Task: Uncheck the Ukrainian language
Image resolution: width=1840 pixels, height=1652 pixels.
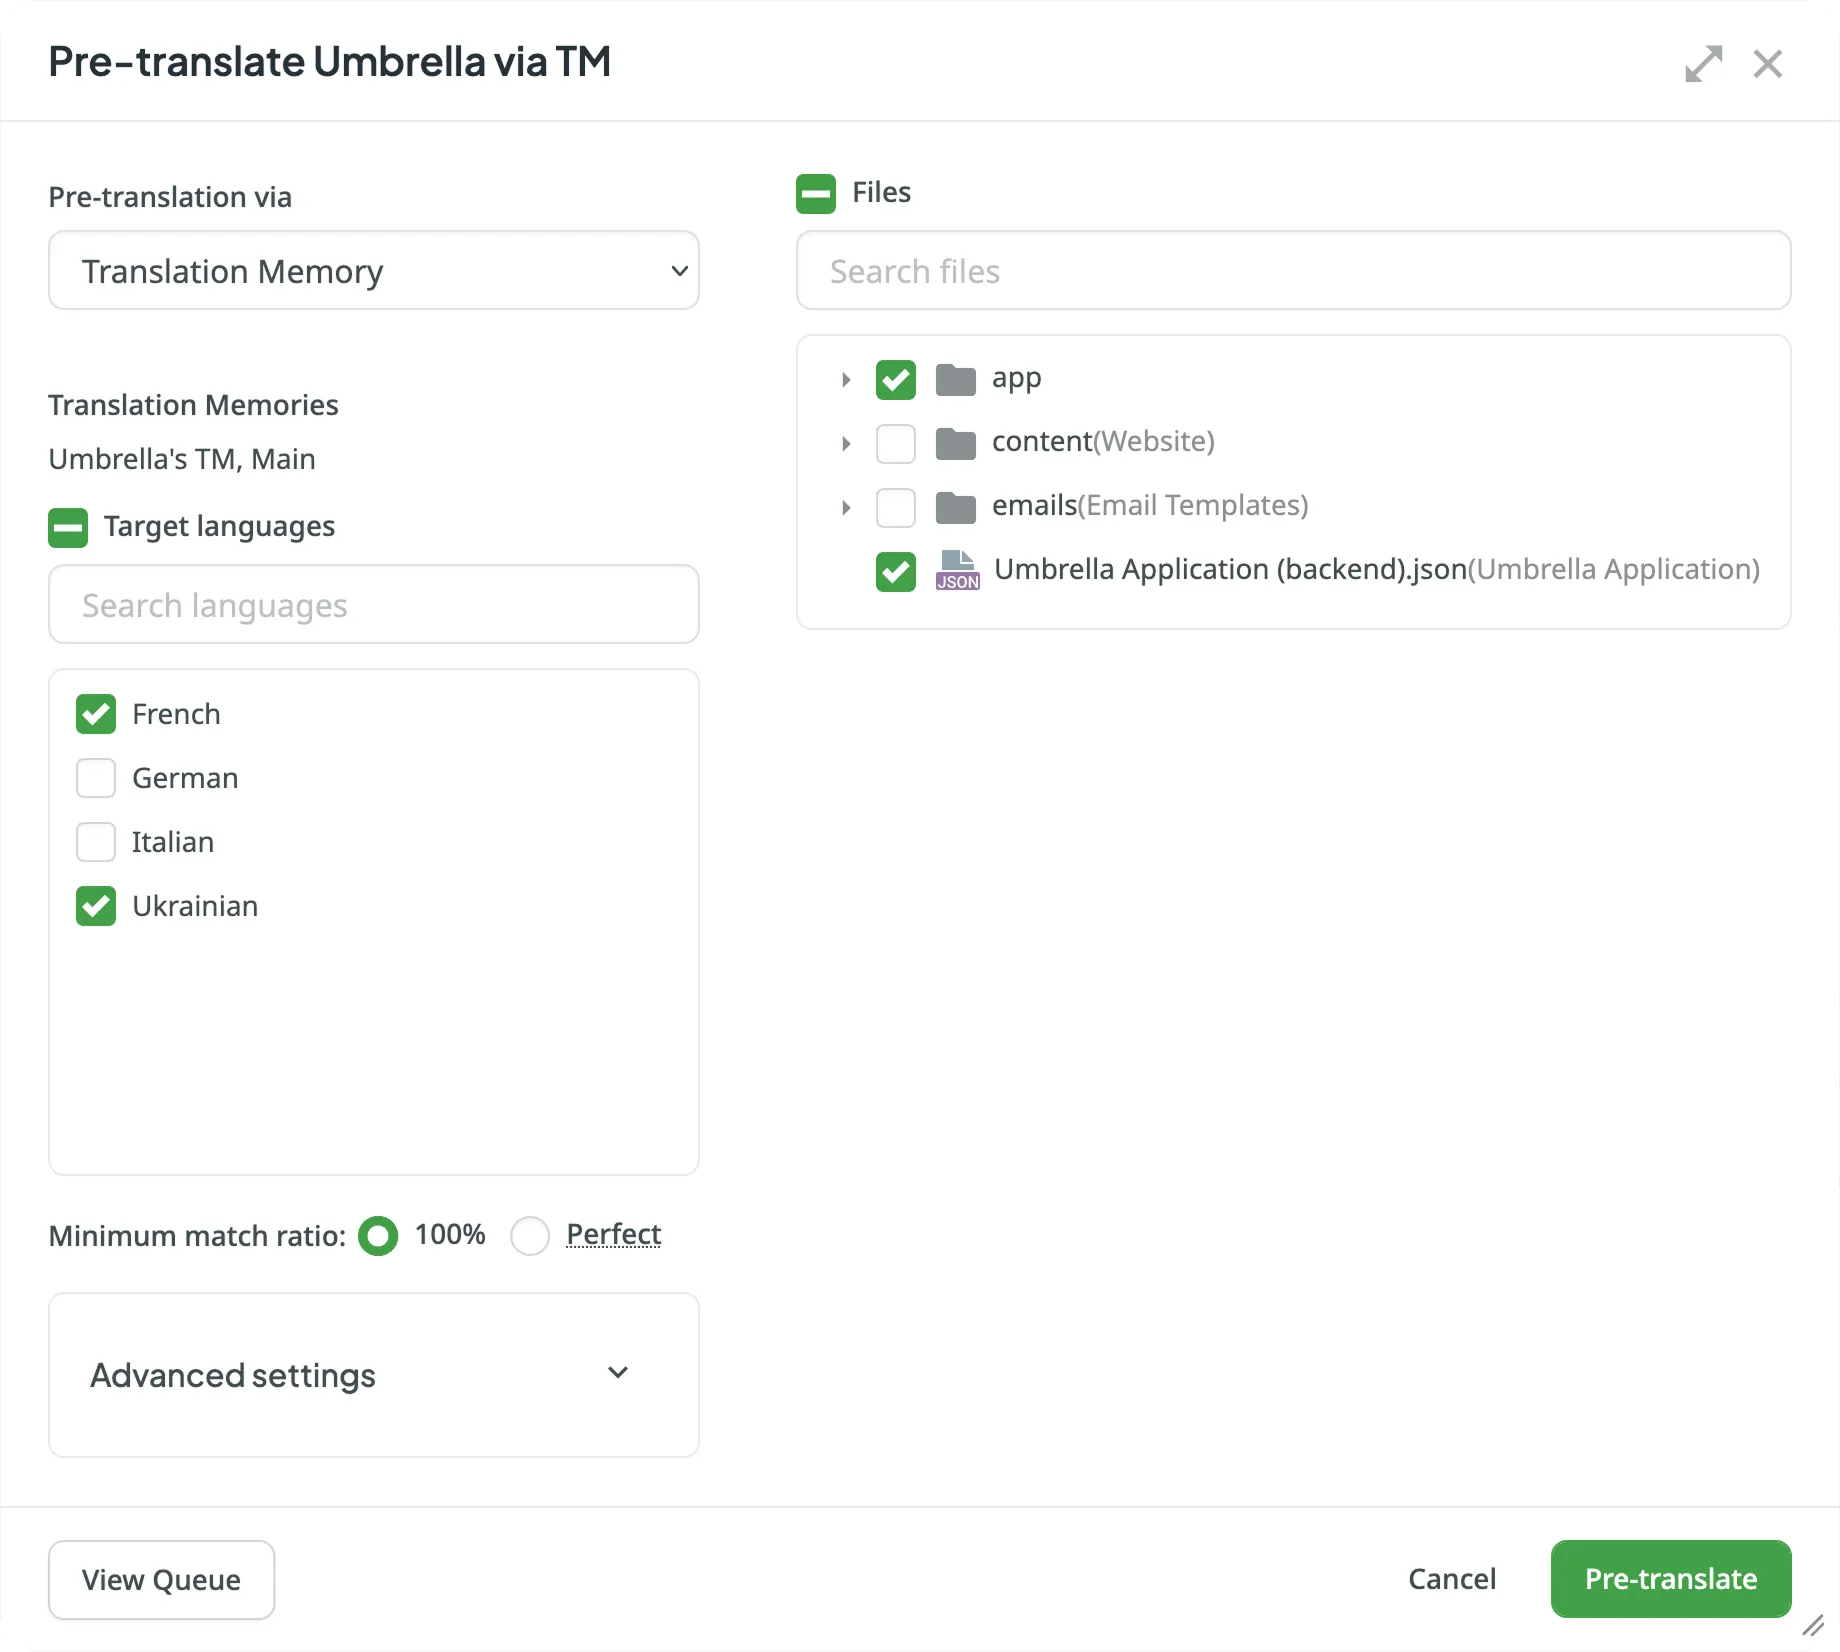Action: point(96,906)
